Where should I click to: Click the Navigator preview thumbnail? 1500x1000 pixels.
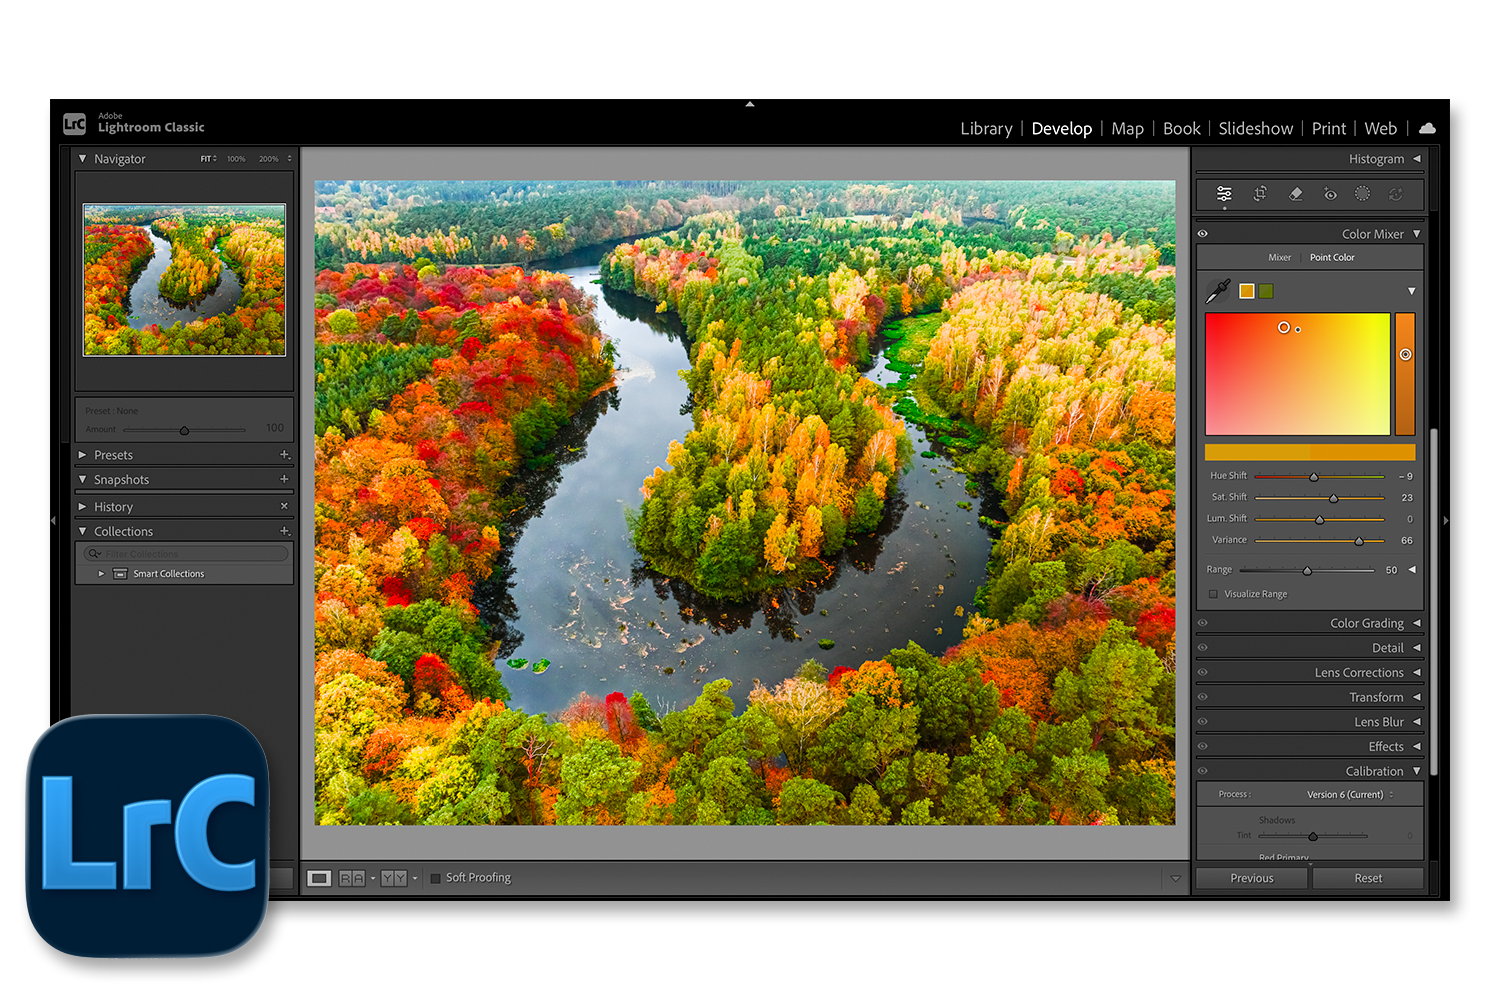pos(185,280)
